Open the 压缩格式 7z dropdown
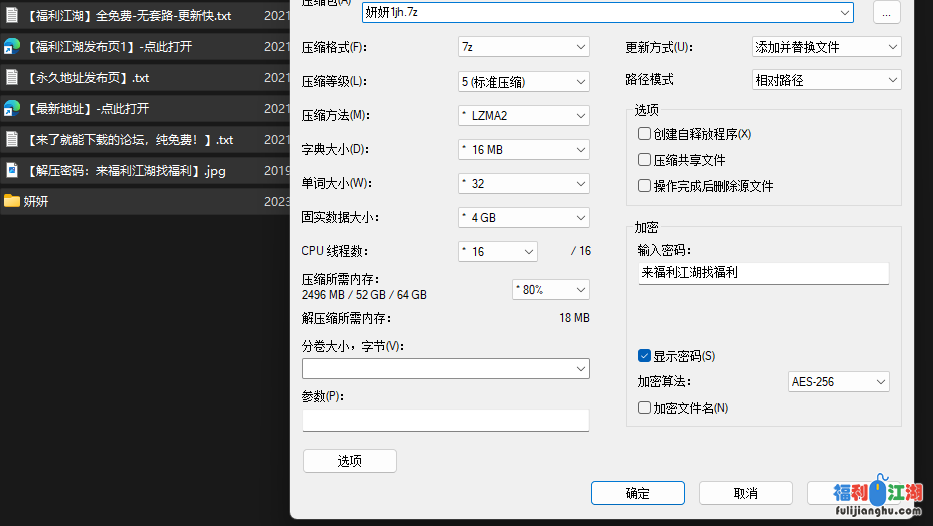Viewport: 933px width, 526px height. [523, 47]
